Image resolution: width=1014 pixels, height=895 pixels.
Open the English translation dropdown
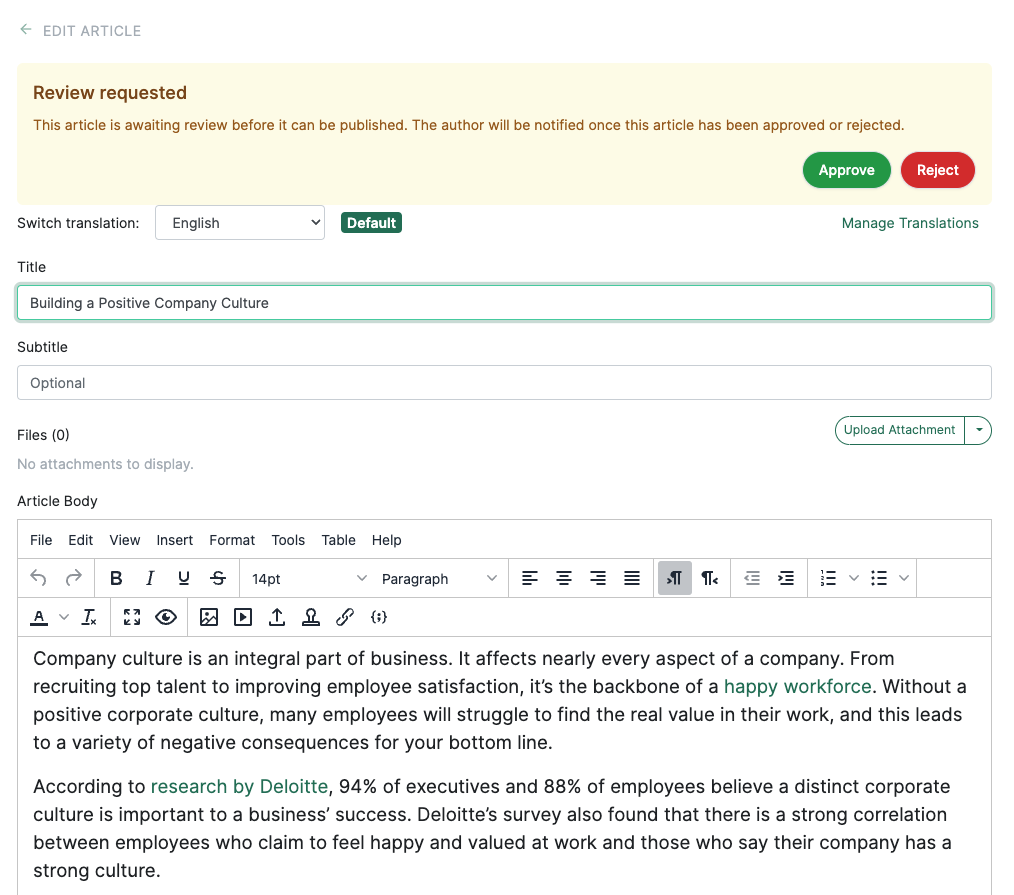pos(240,223)
